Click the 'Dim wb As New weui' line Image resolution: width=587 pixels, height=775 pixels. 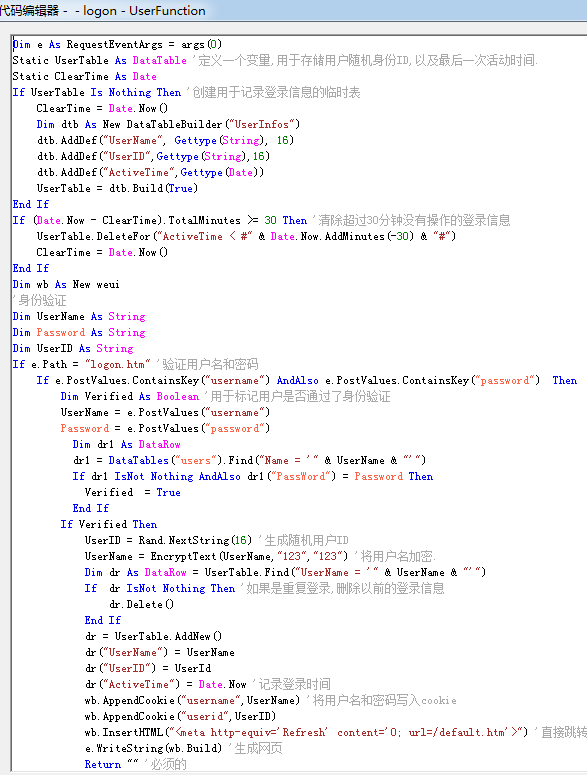click(66, 284)
